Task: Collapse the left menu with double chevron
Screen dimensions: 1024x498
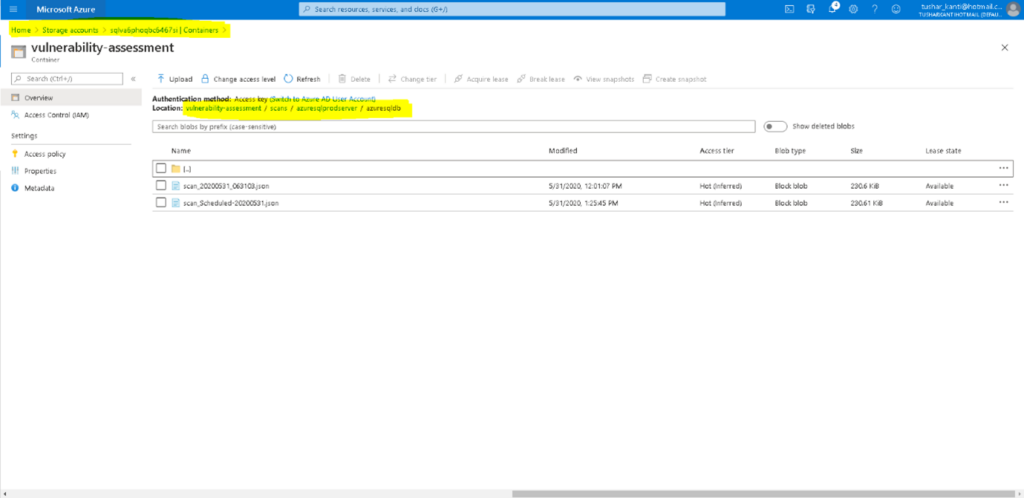Action: [133, 78]
